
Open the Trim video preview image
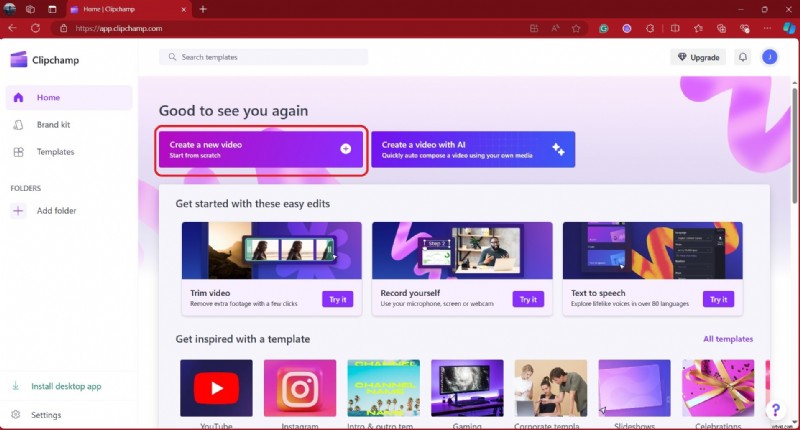pos(272,250)
